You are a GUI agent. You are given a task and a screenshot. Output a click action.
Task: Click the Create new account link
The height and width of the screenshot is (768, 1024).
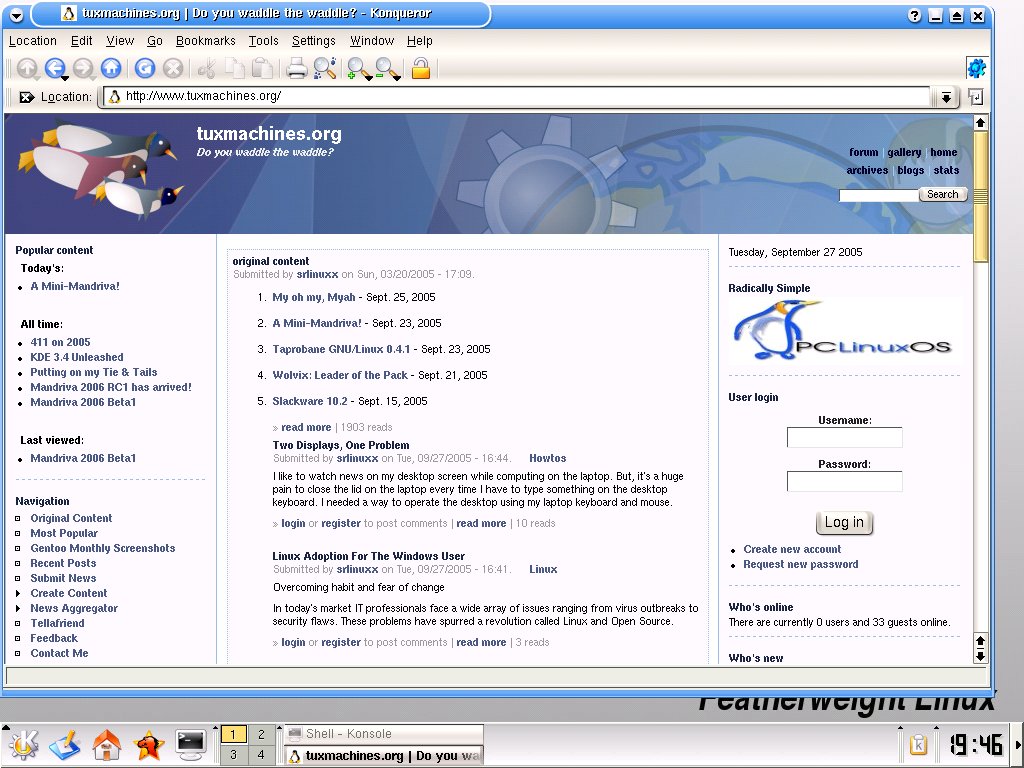[792, 549]
